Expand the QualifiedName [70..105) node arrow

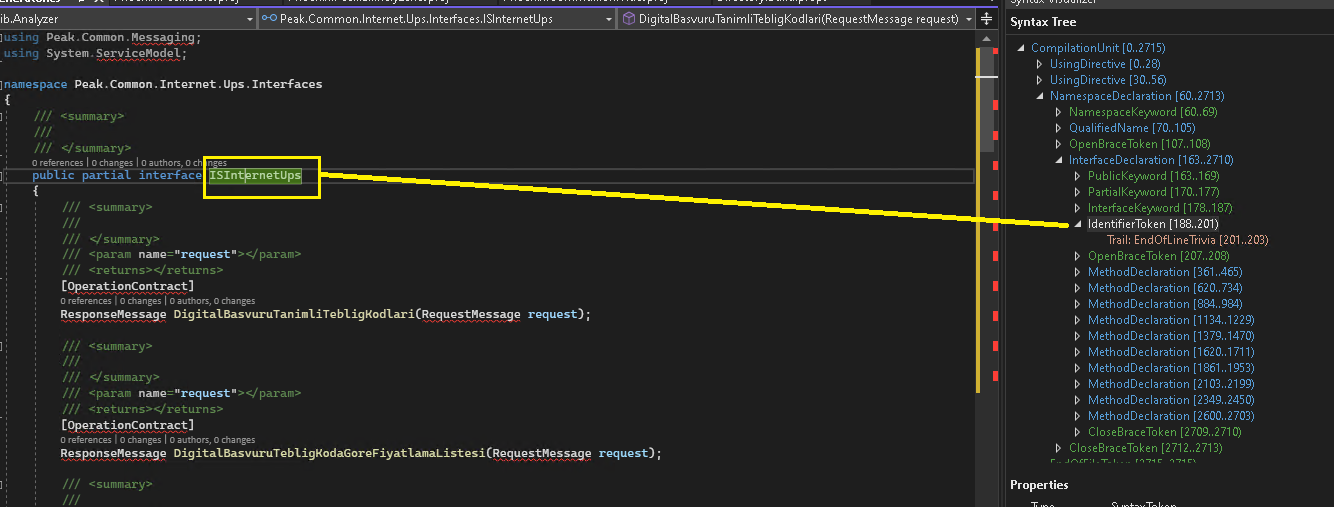tap(1059, 128)
